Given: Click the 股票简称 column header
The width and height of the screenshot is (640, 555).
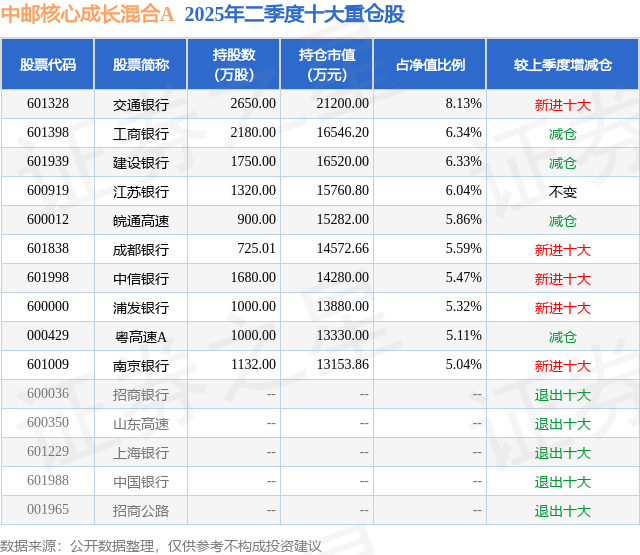Looking at the screenshot, I should [x=141, y=64].
